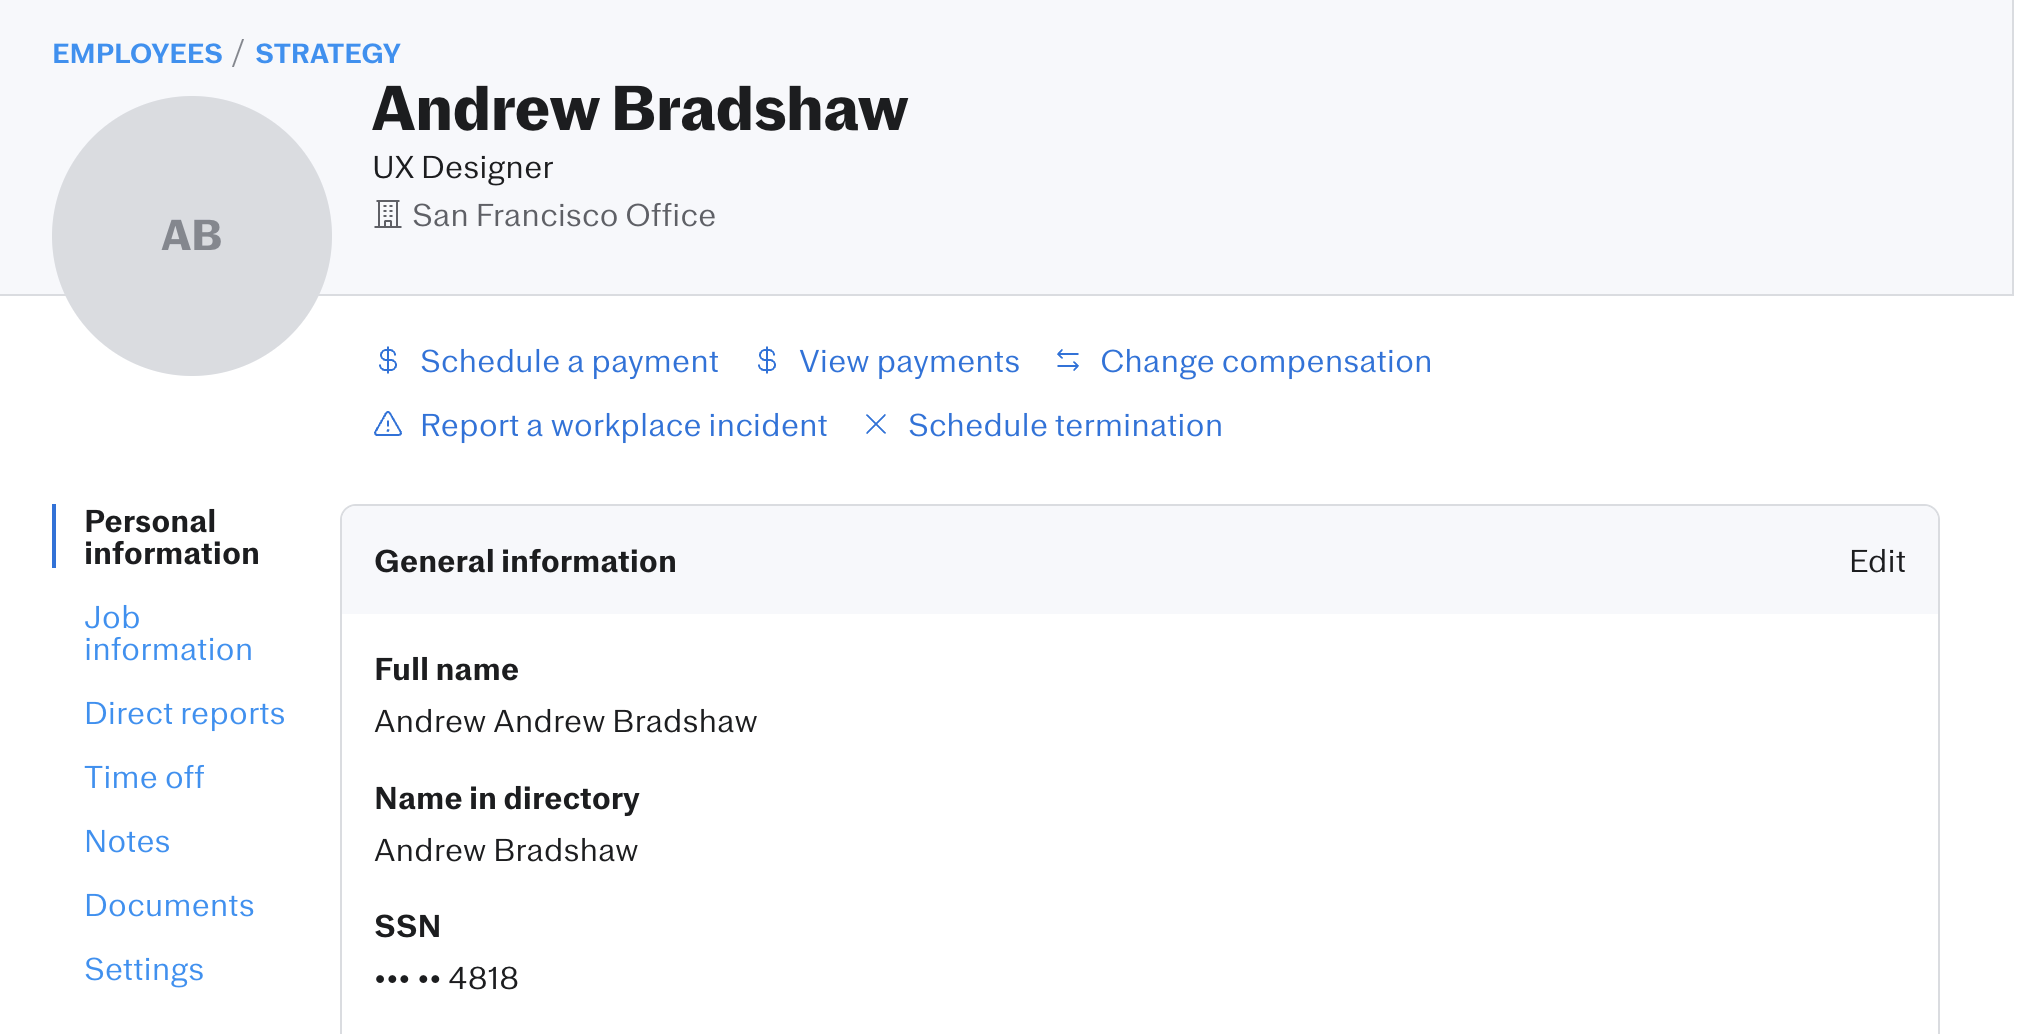
Task: Report a workplace incident
Action: point(623,425)
